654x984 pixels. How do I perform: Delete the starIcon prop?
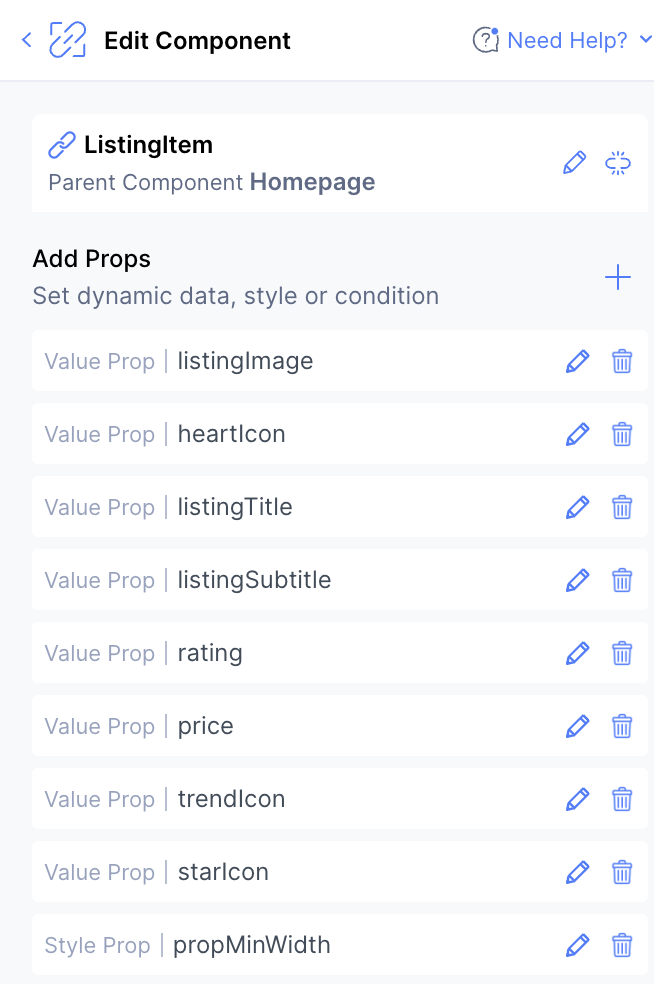622,872
